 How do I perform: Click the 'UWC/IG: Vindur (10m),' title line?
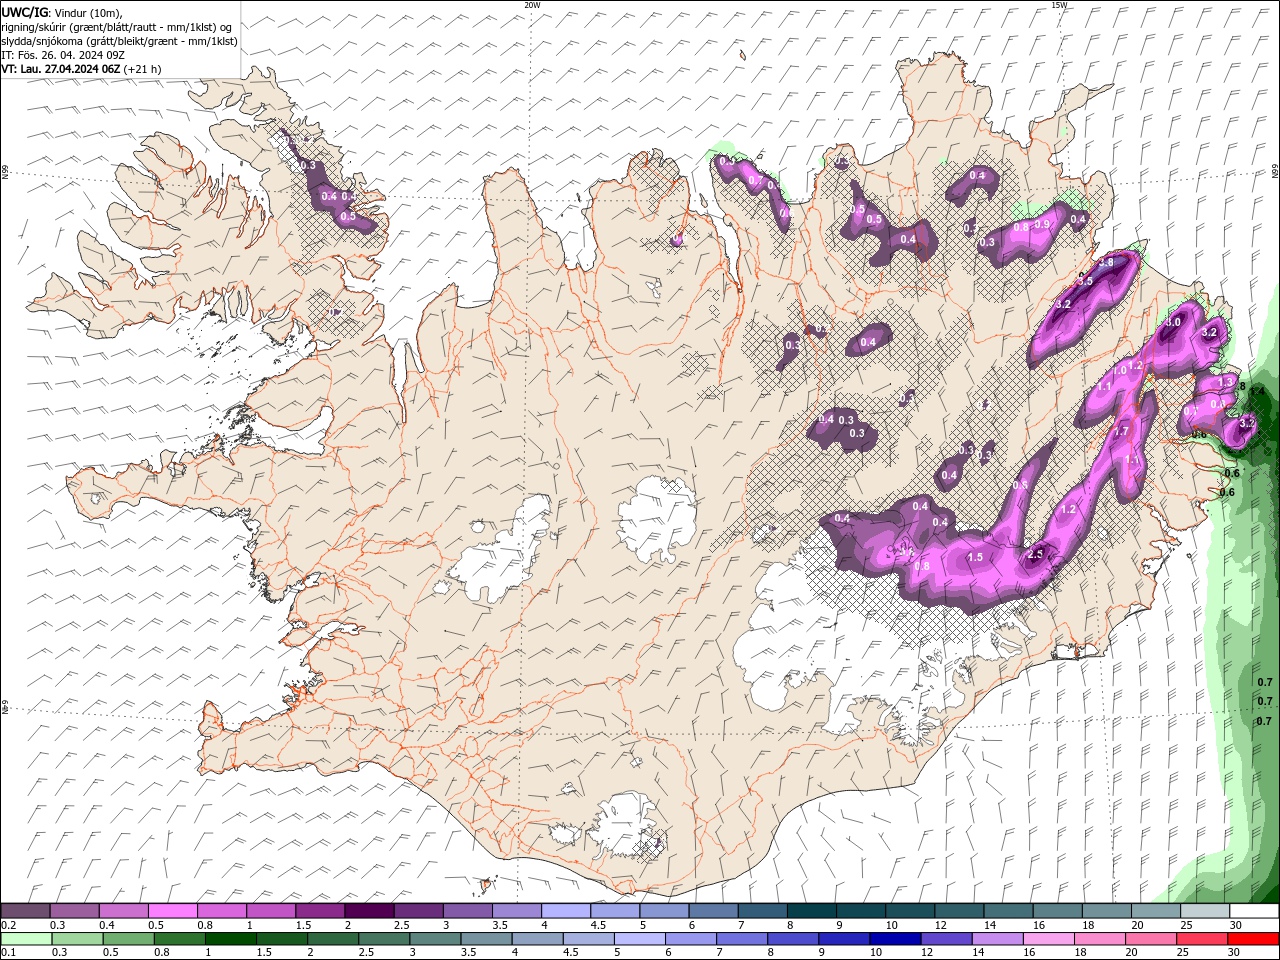tap(62, 12)
